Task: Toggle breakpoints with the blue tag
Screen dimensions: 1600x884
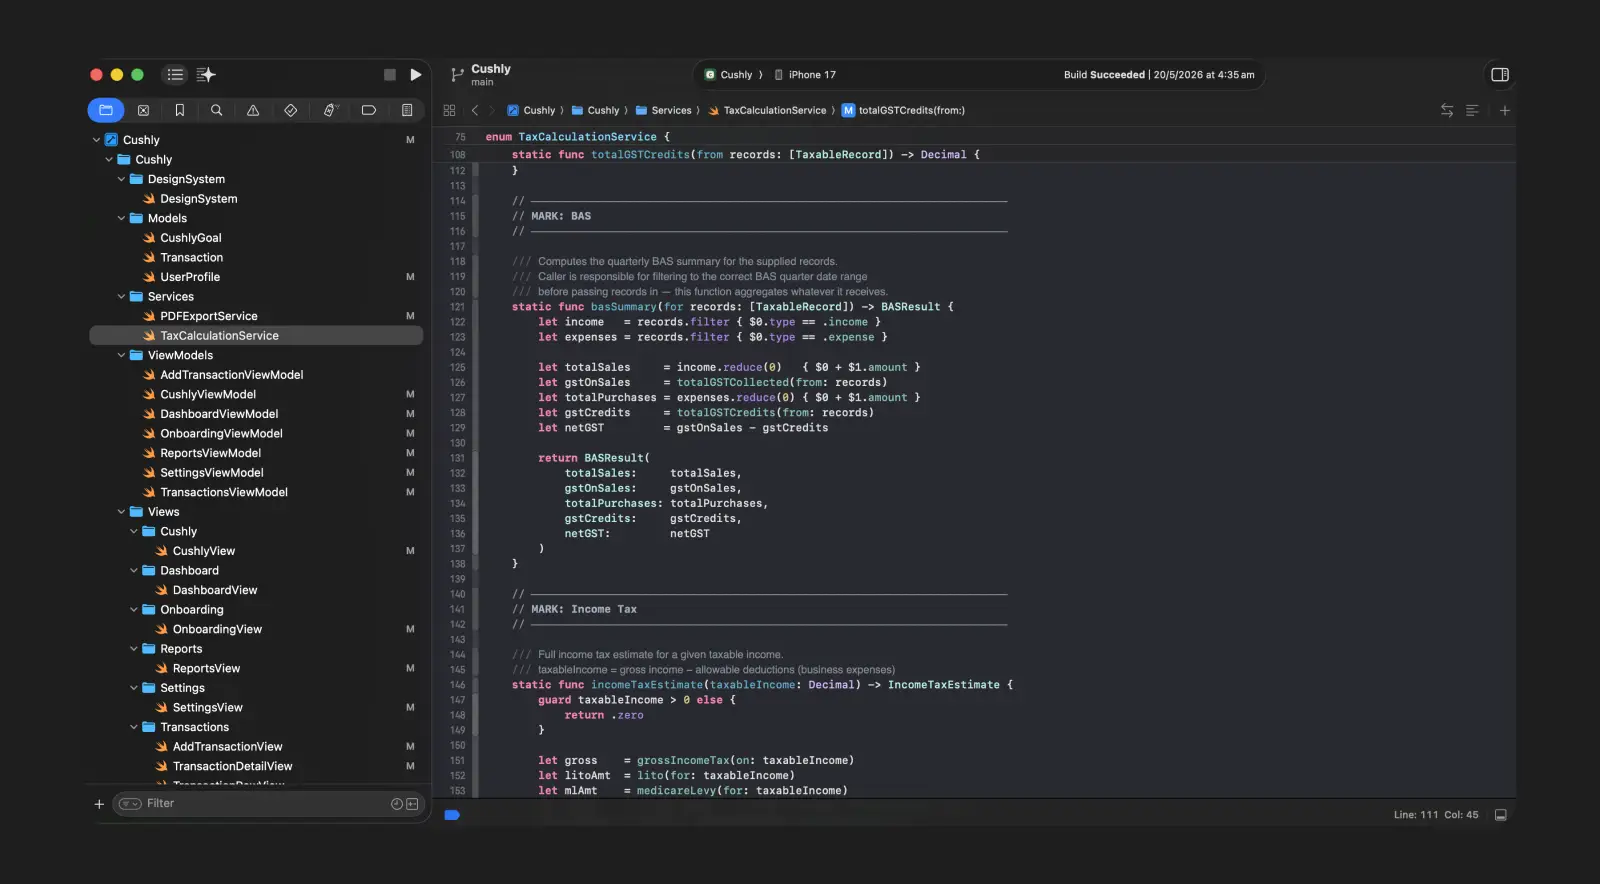Action: (452, 815)
